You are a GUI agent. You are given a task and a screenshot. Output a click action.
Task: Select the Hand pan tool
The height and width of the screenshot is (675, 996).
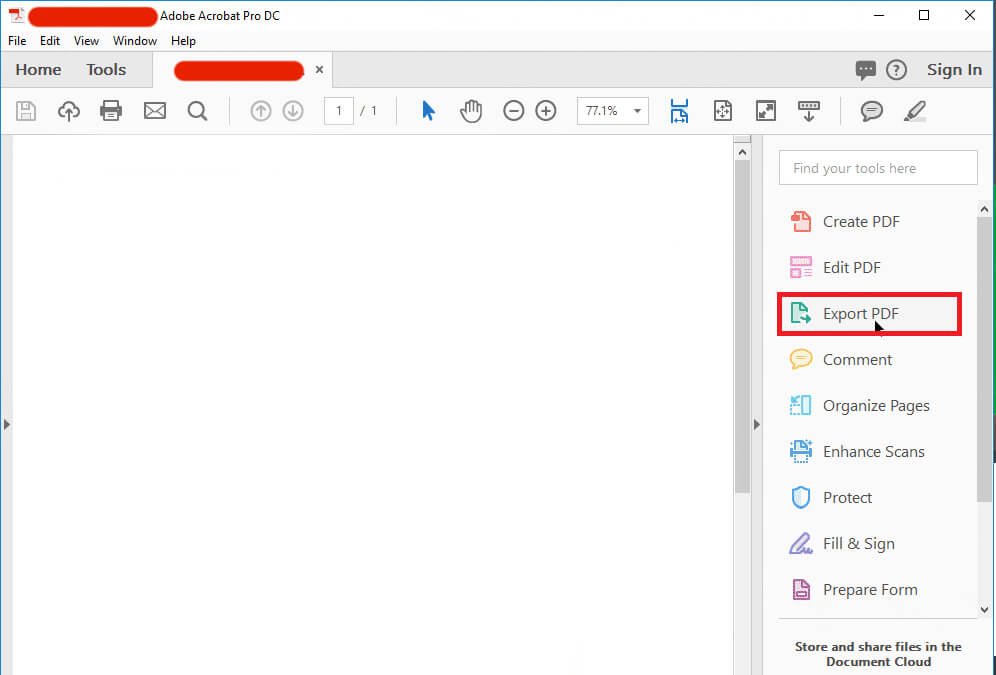471,111
